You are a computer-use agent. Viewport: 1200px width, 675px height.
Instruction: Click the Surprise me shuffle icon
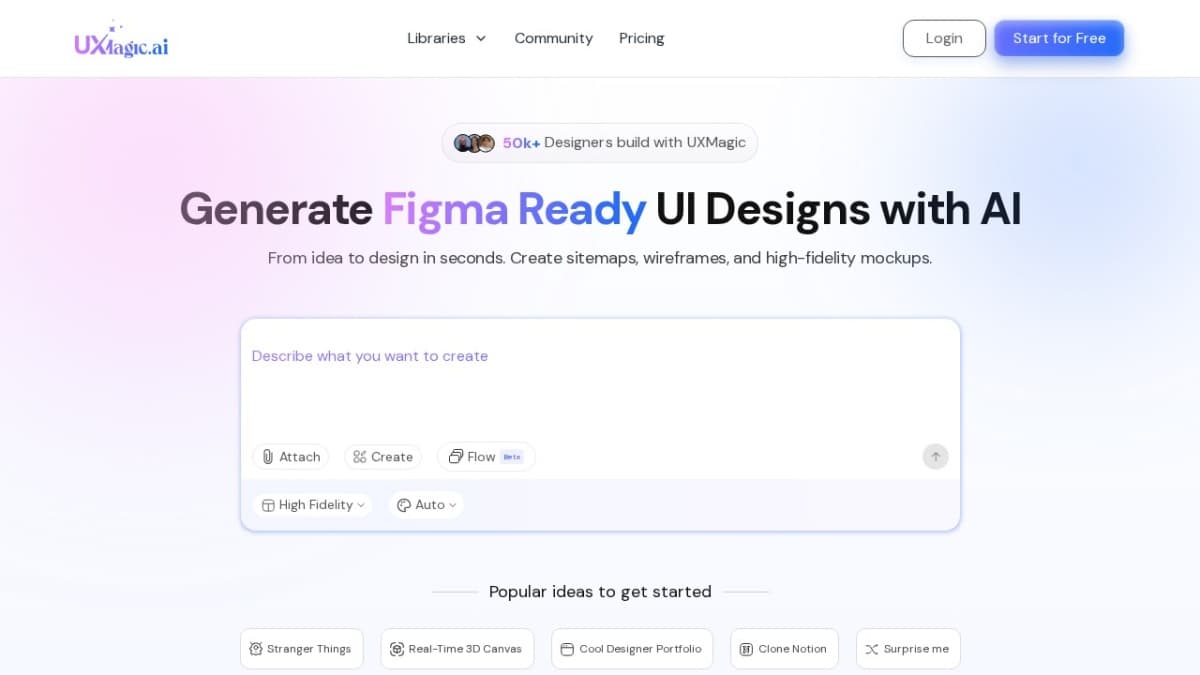[874, 648]
